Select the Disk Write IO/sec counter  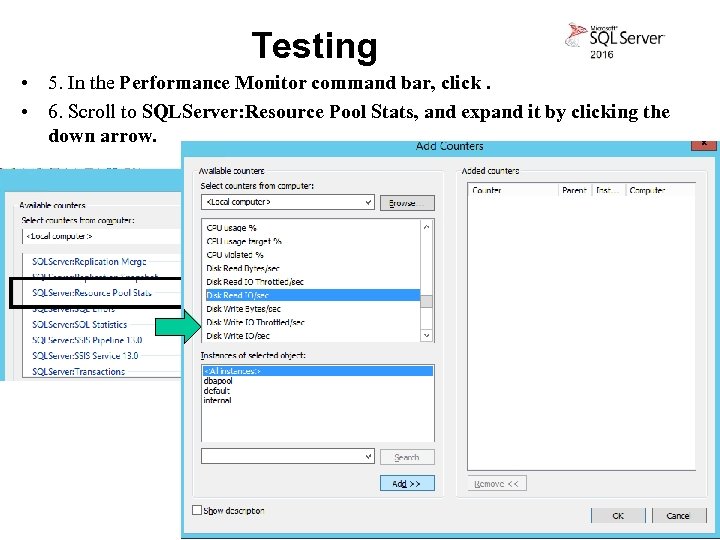(x=238, y=336)
